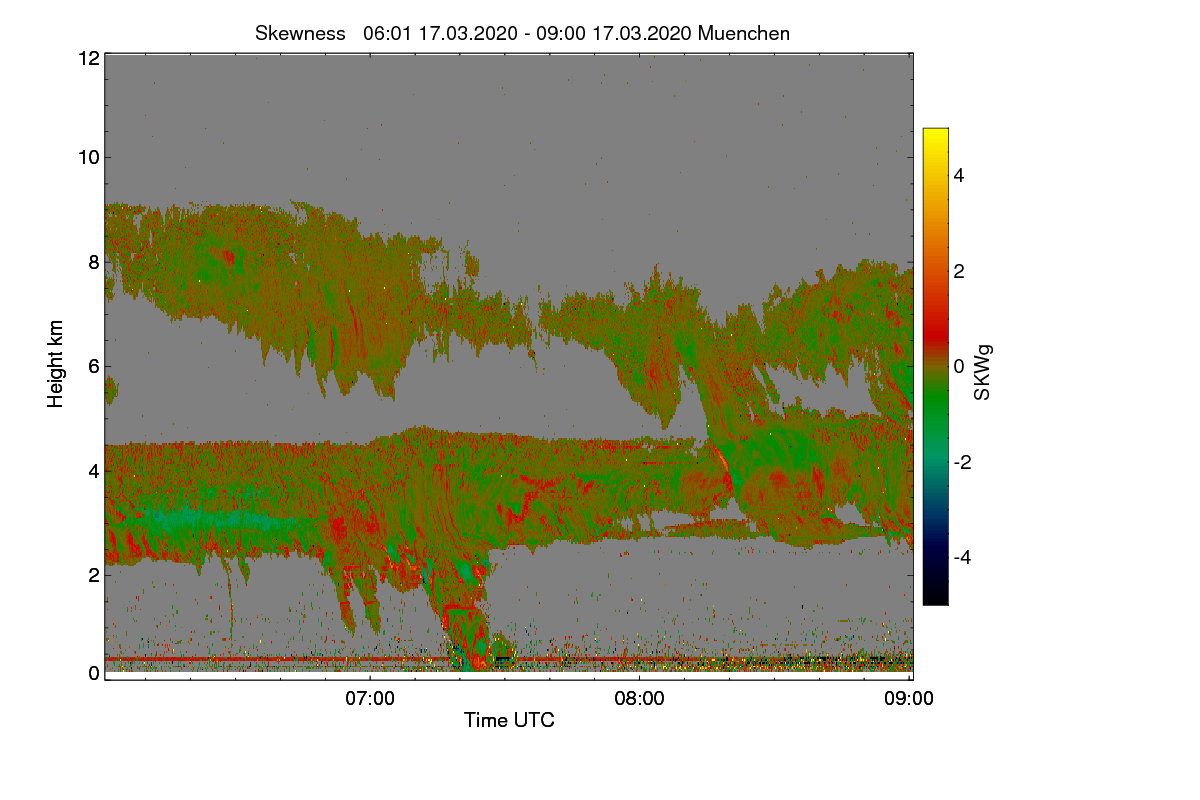Click the 08:00 time tick label

coord(640,699)
